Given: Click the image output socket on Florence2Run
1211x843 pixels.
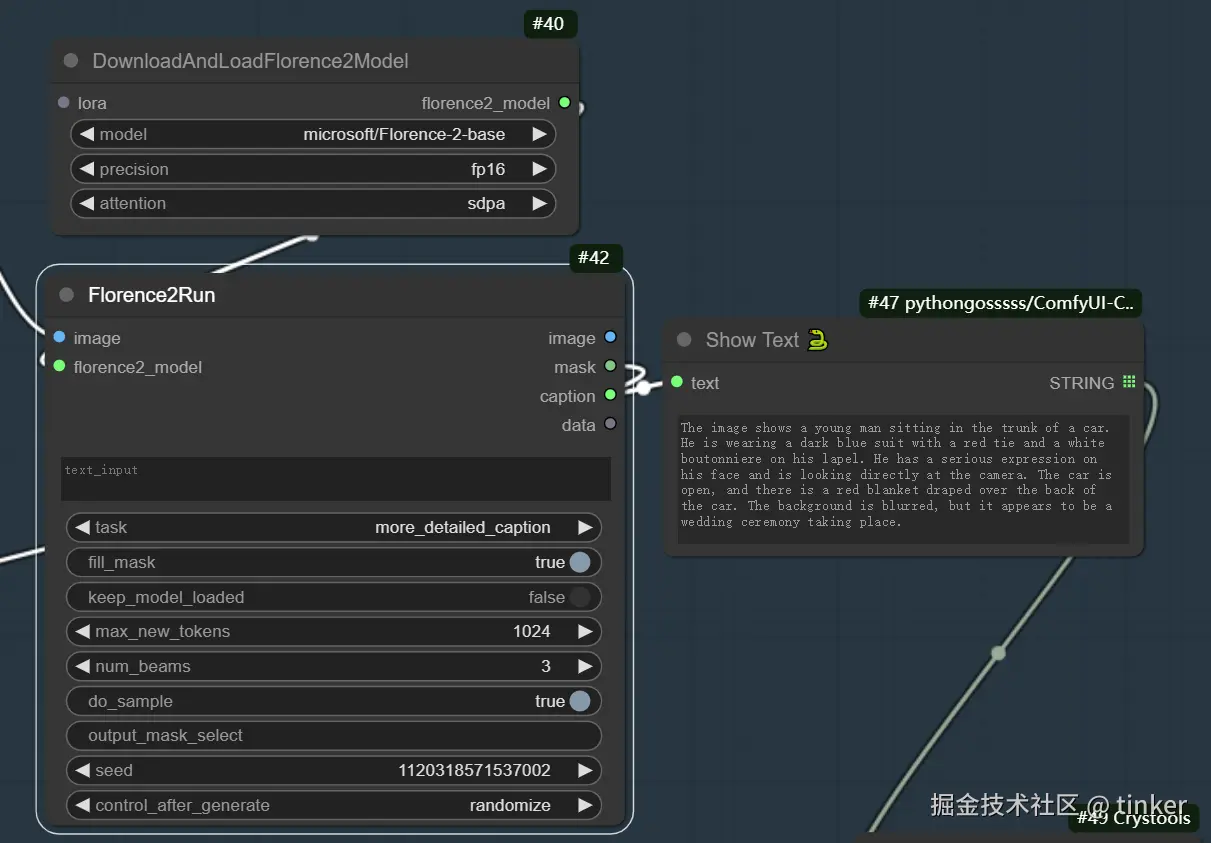Looking at the screenshot, I should tap(610, 337).
